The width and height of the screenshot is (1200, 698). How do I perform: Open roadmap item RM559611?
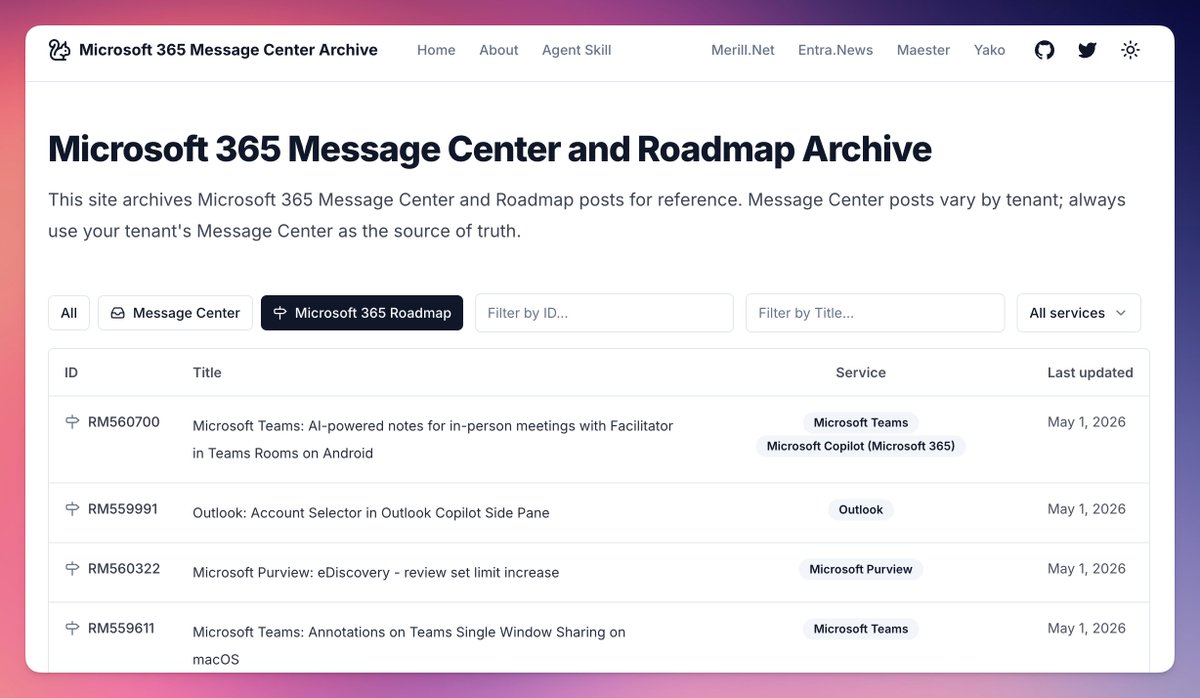point(121,629)
